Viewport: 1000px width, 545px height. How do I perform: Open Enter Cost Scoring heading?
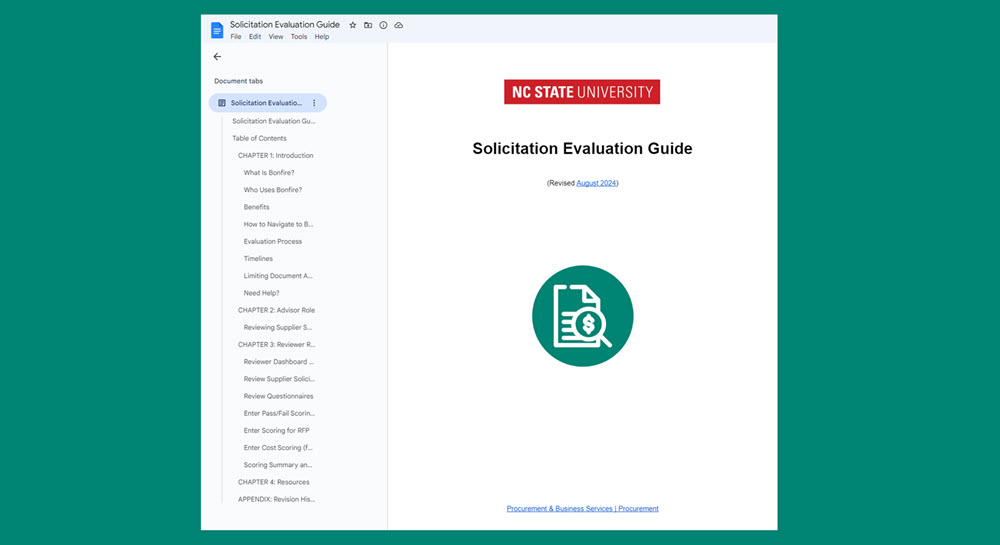[x=277, y=448]
